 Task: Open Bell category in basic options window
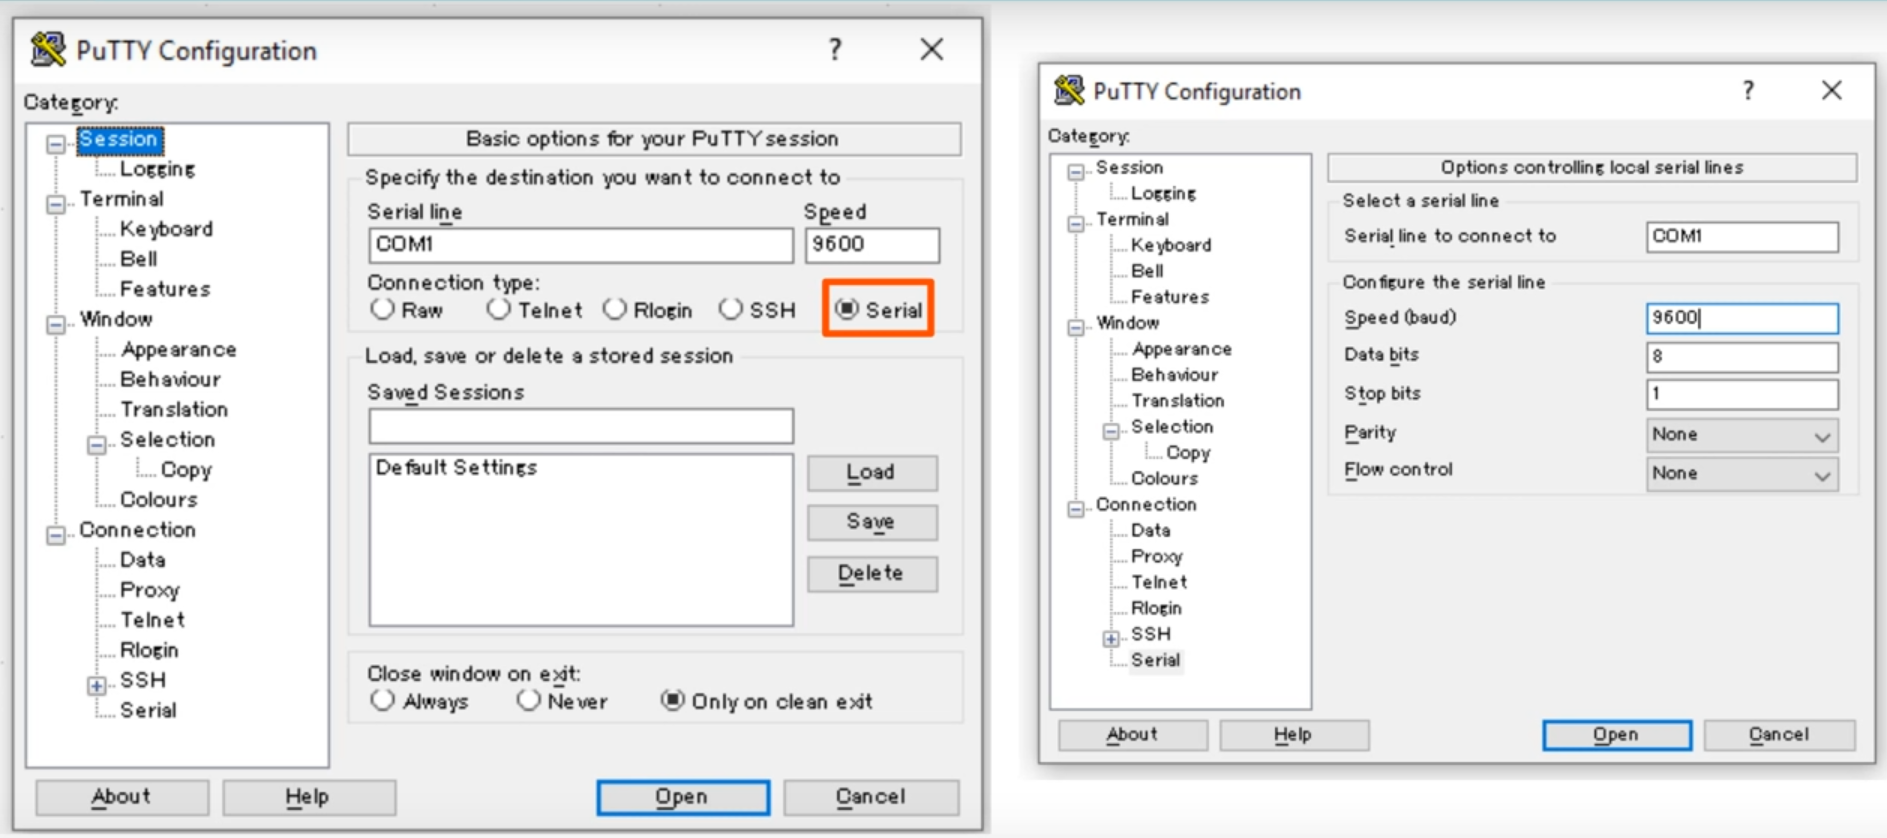pos(138,259)
